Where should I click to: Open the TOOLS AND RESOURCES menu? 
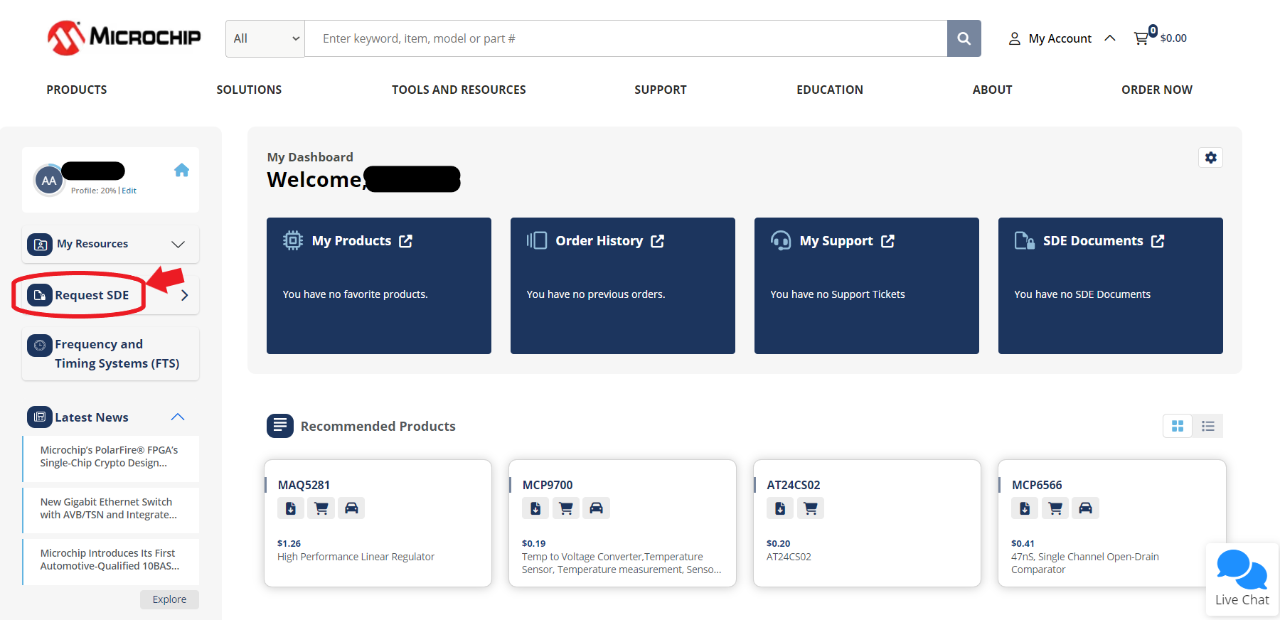458,89
